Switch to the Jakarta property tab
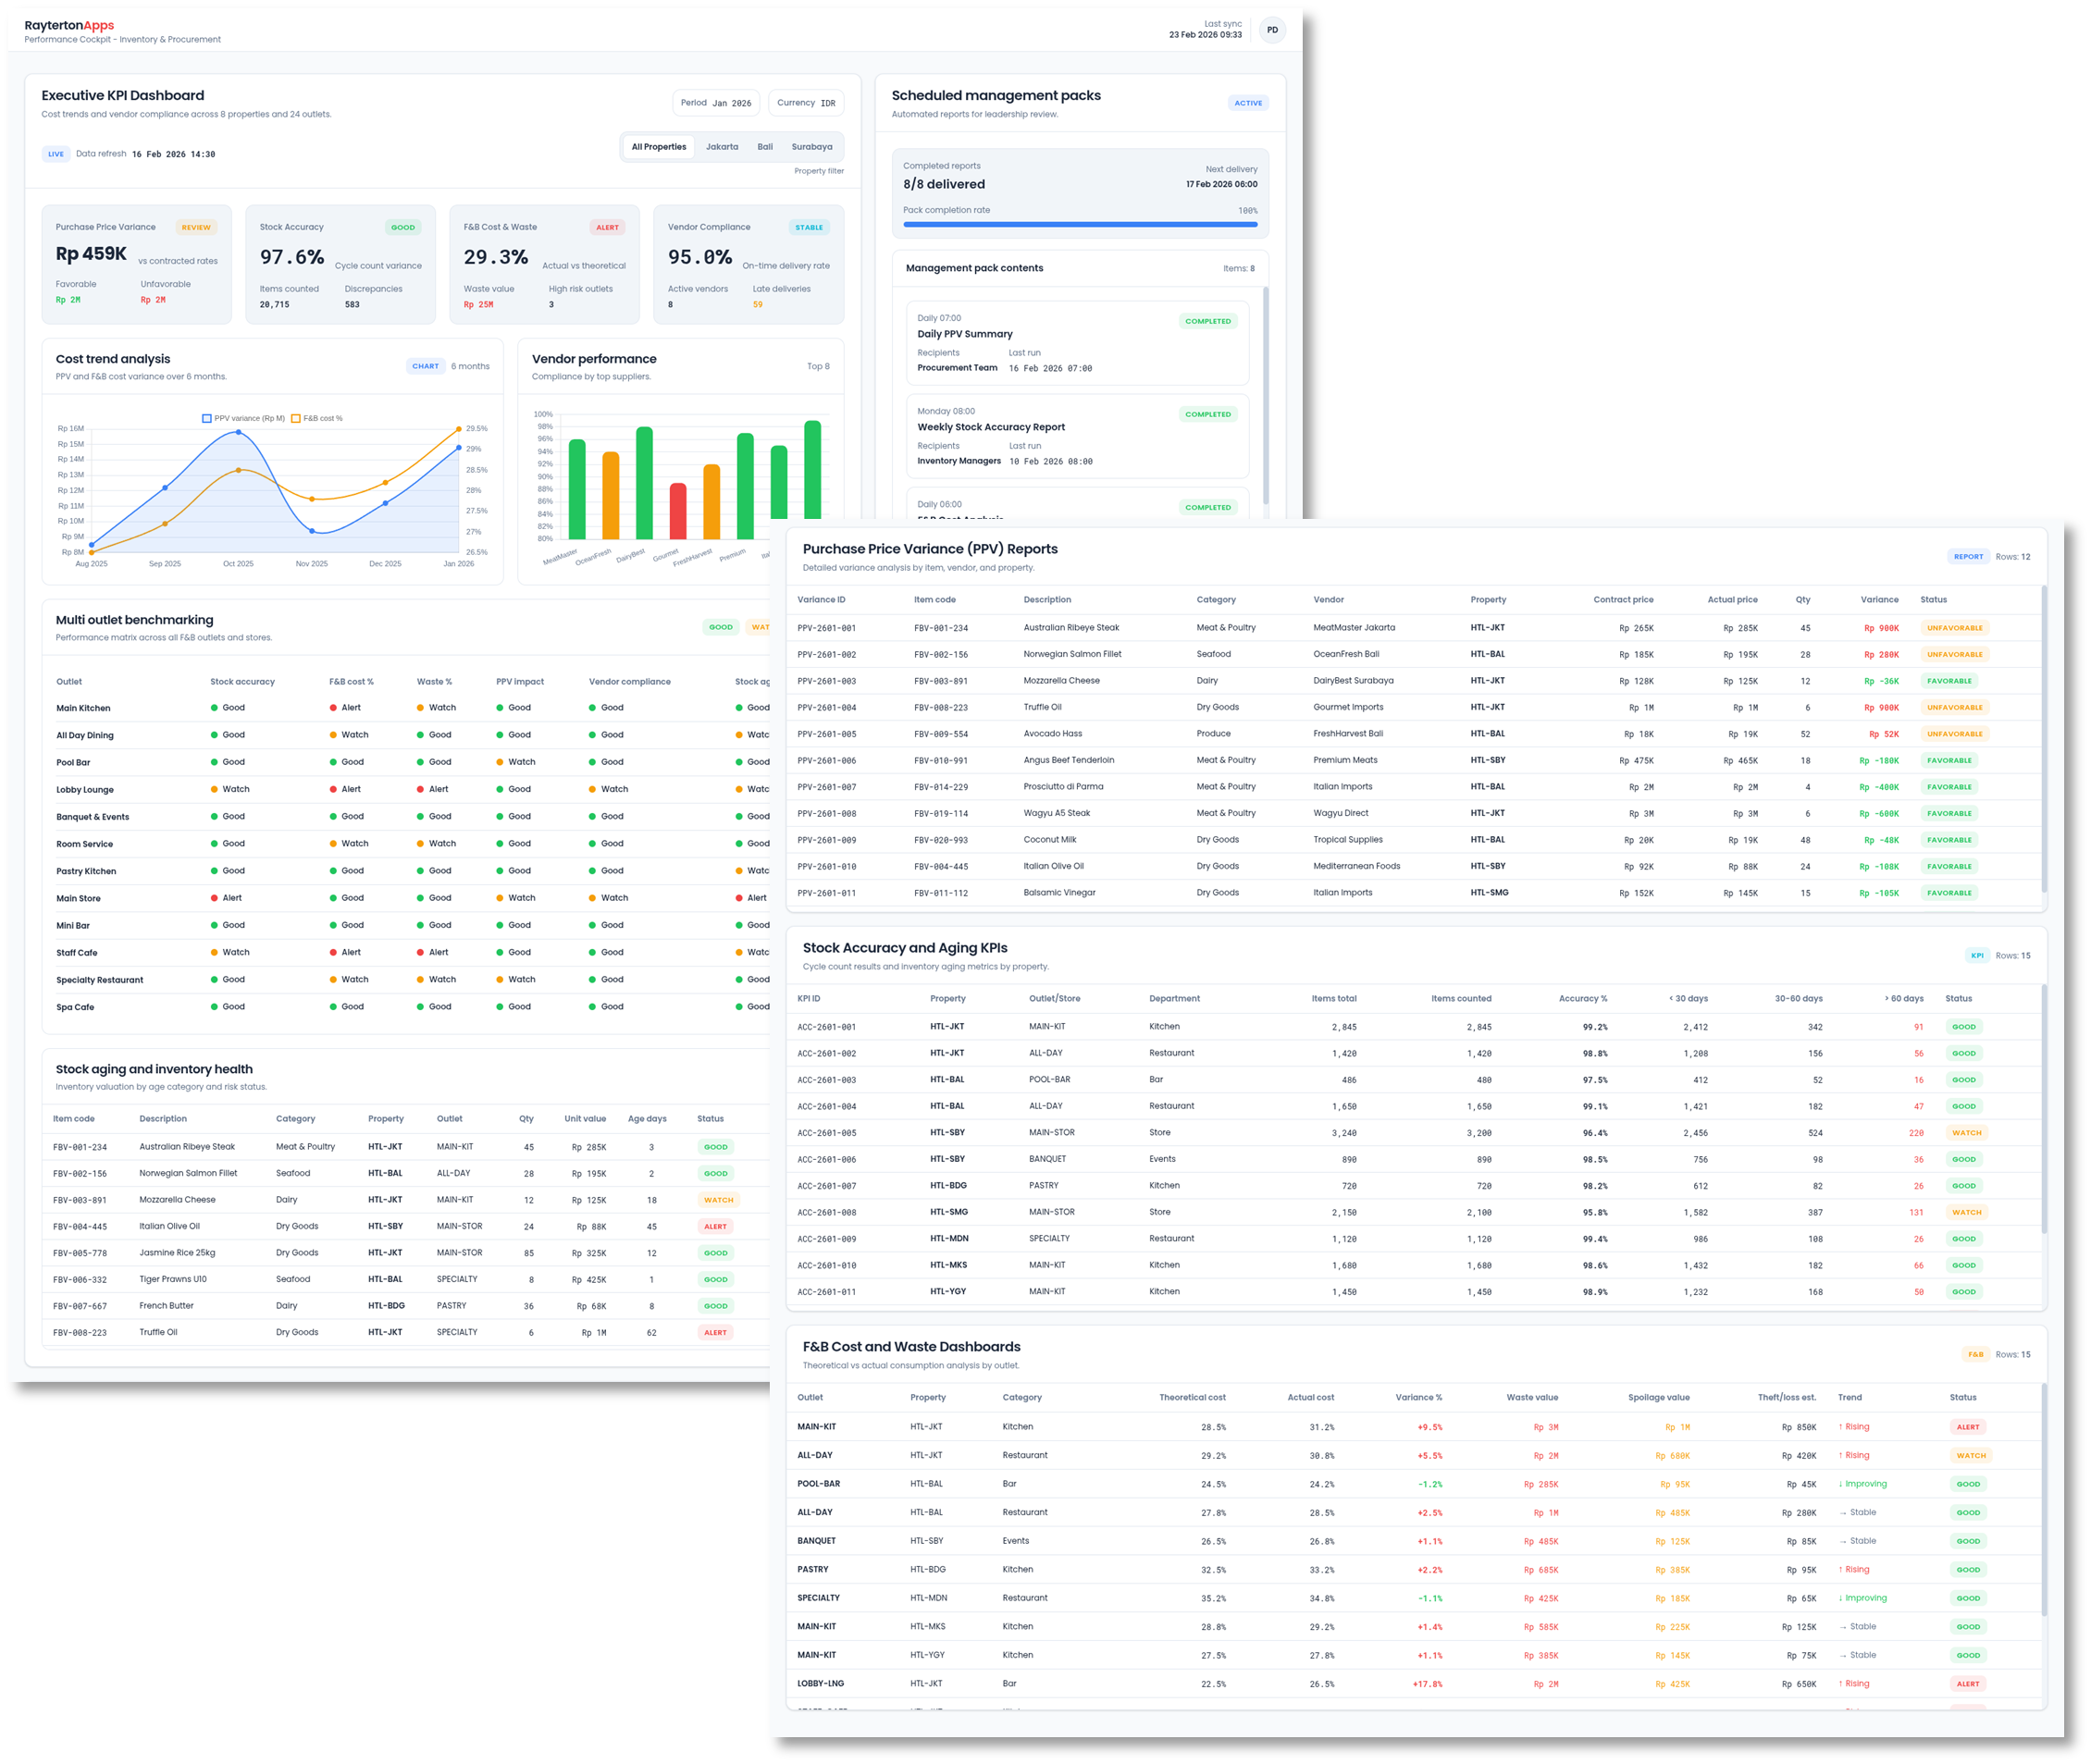 [721, 147]
